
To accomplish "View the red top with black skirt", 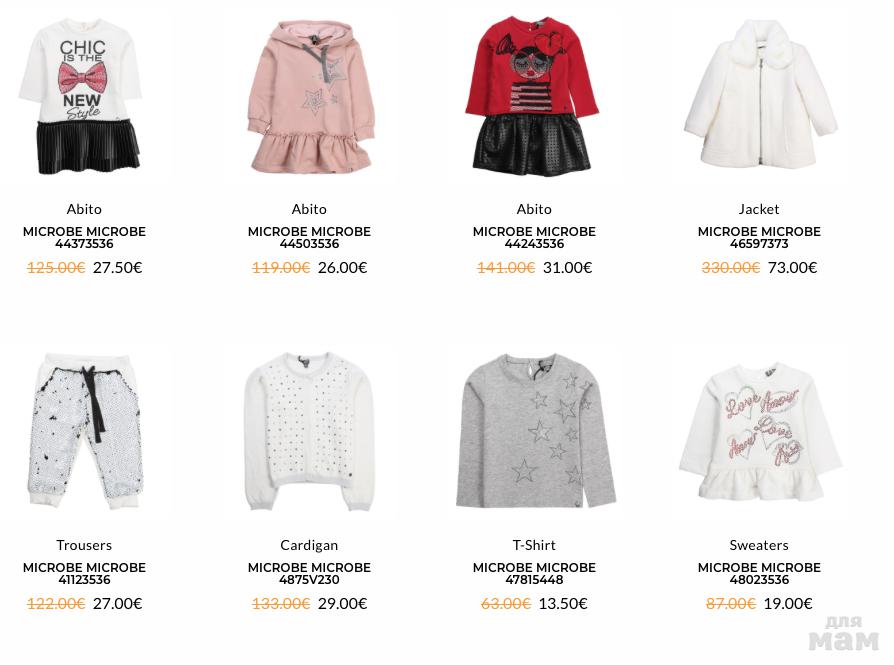I will tap(533, 96).
